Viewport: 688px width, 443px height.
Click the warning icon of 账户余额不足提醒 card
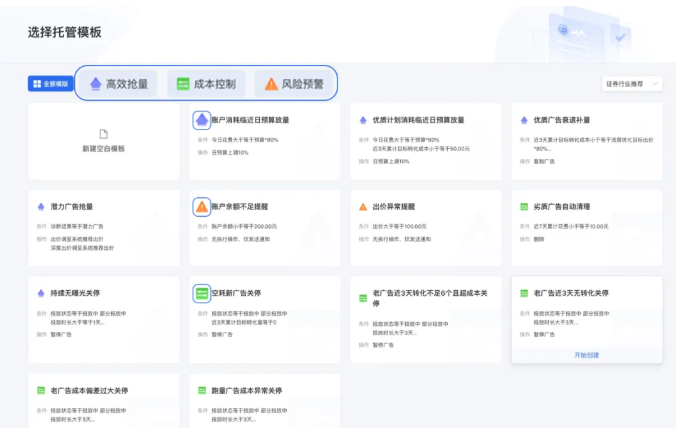[202, 207]
